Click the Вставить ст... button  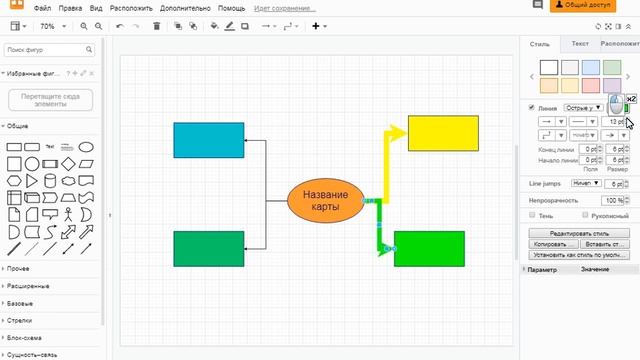(605, 244)
